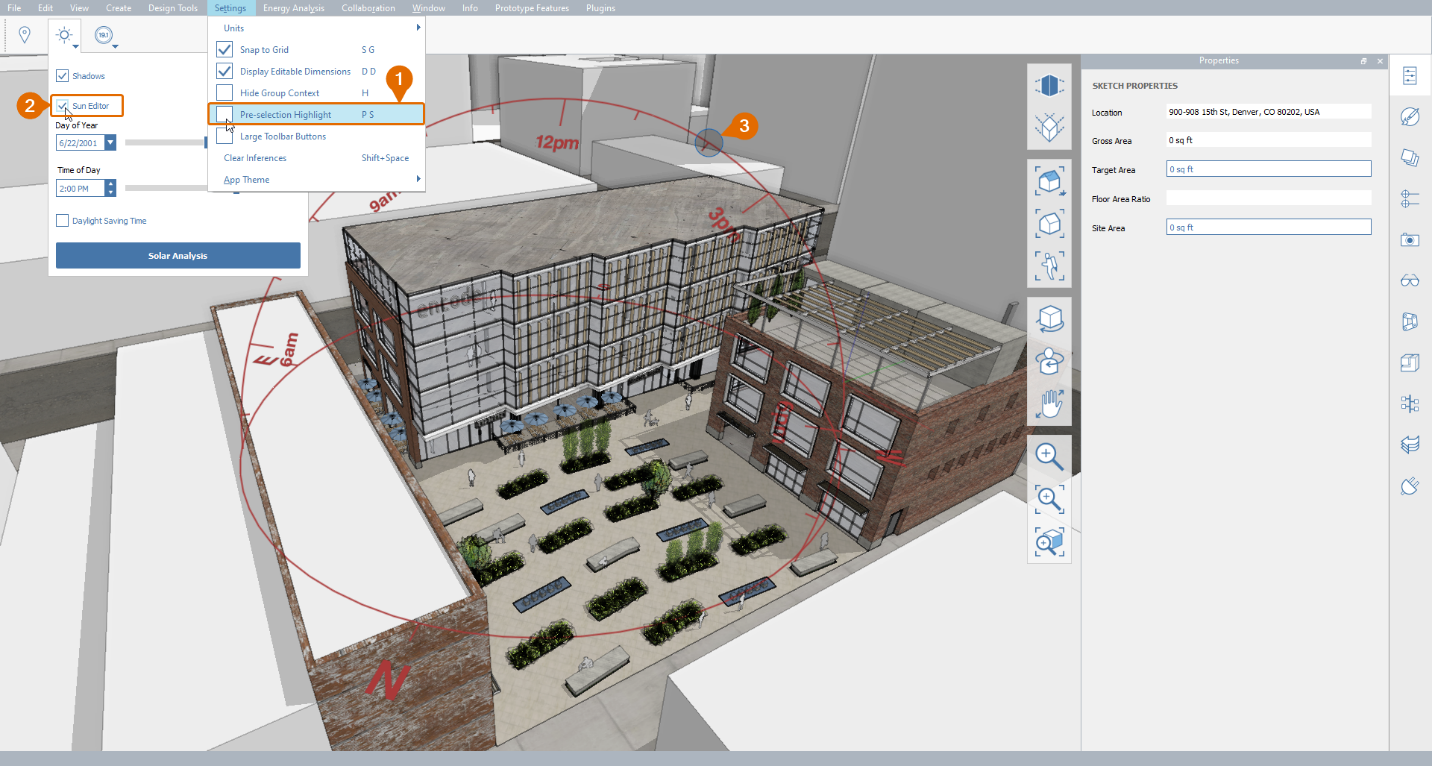The height and width of the screenshot is (766, 1432).
Task: Open the Layers panel icon
Action: [x=1410, y=158]
